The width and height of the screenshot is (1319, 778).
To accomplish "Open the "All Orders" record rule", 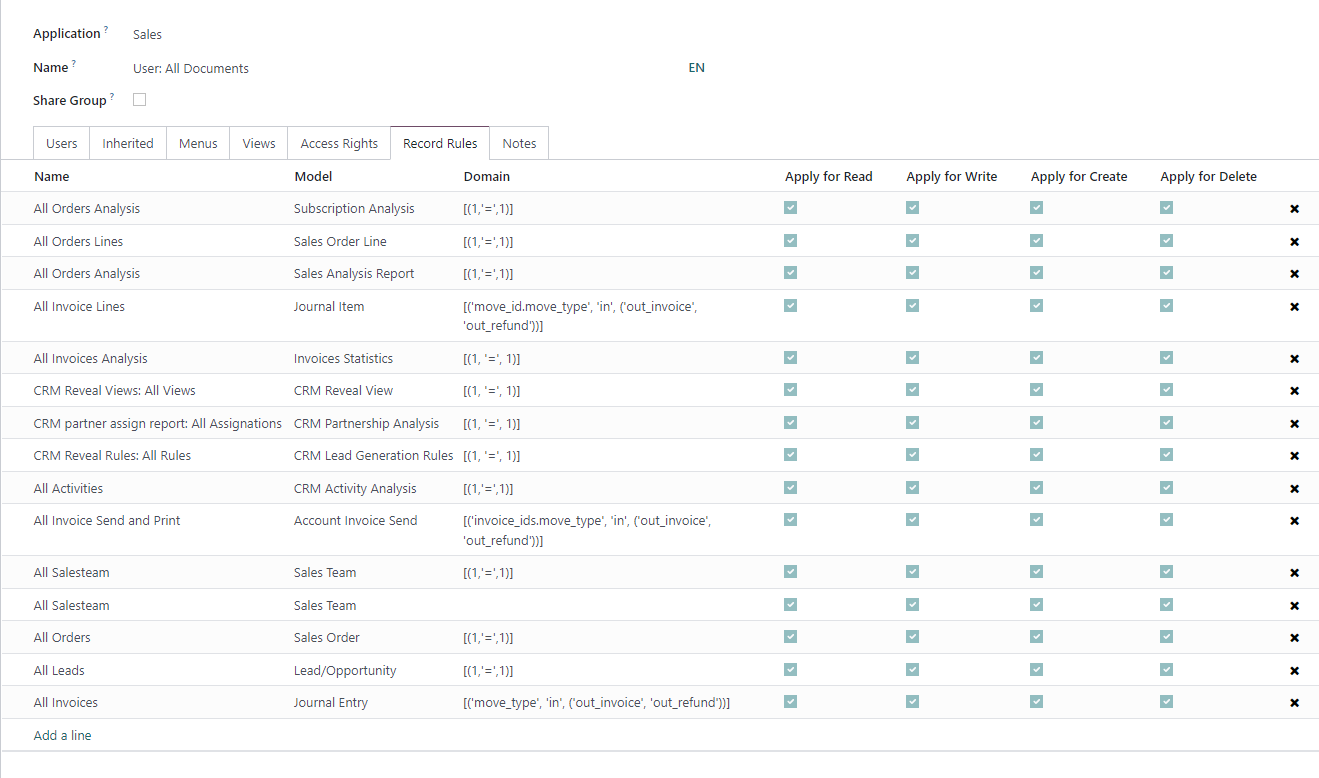I will (62, 636).
